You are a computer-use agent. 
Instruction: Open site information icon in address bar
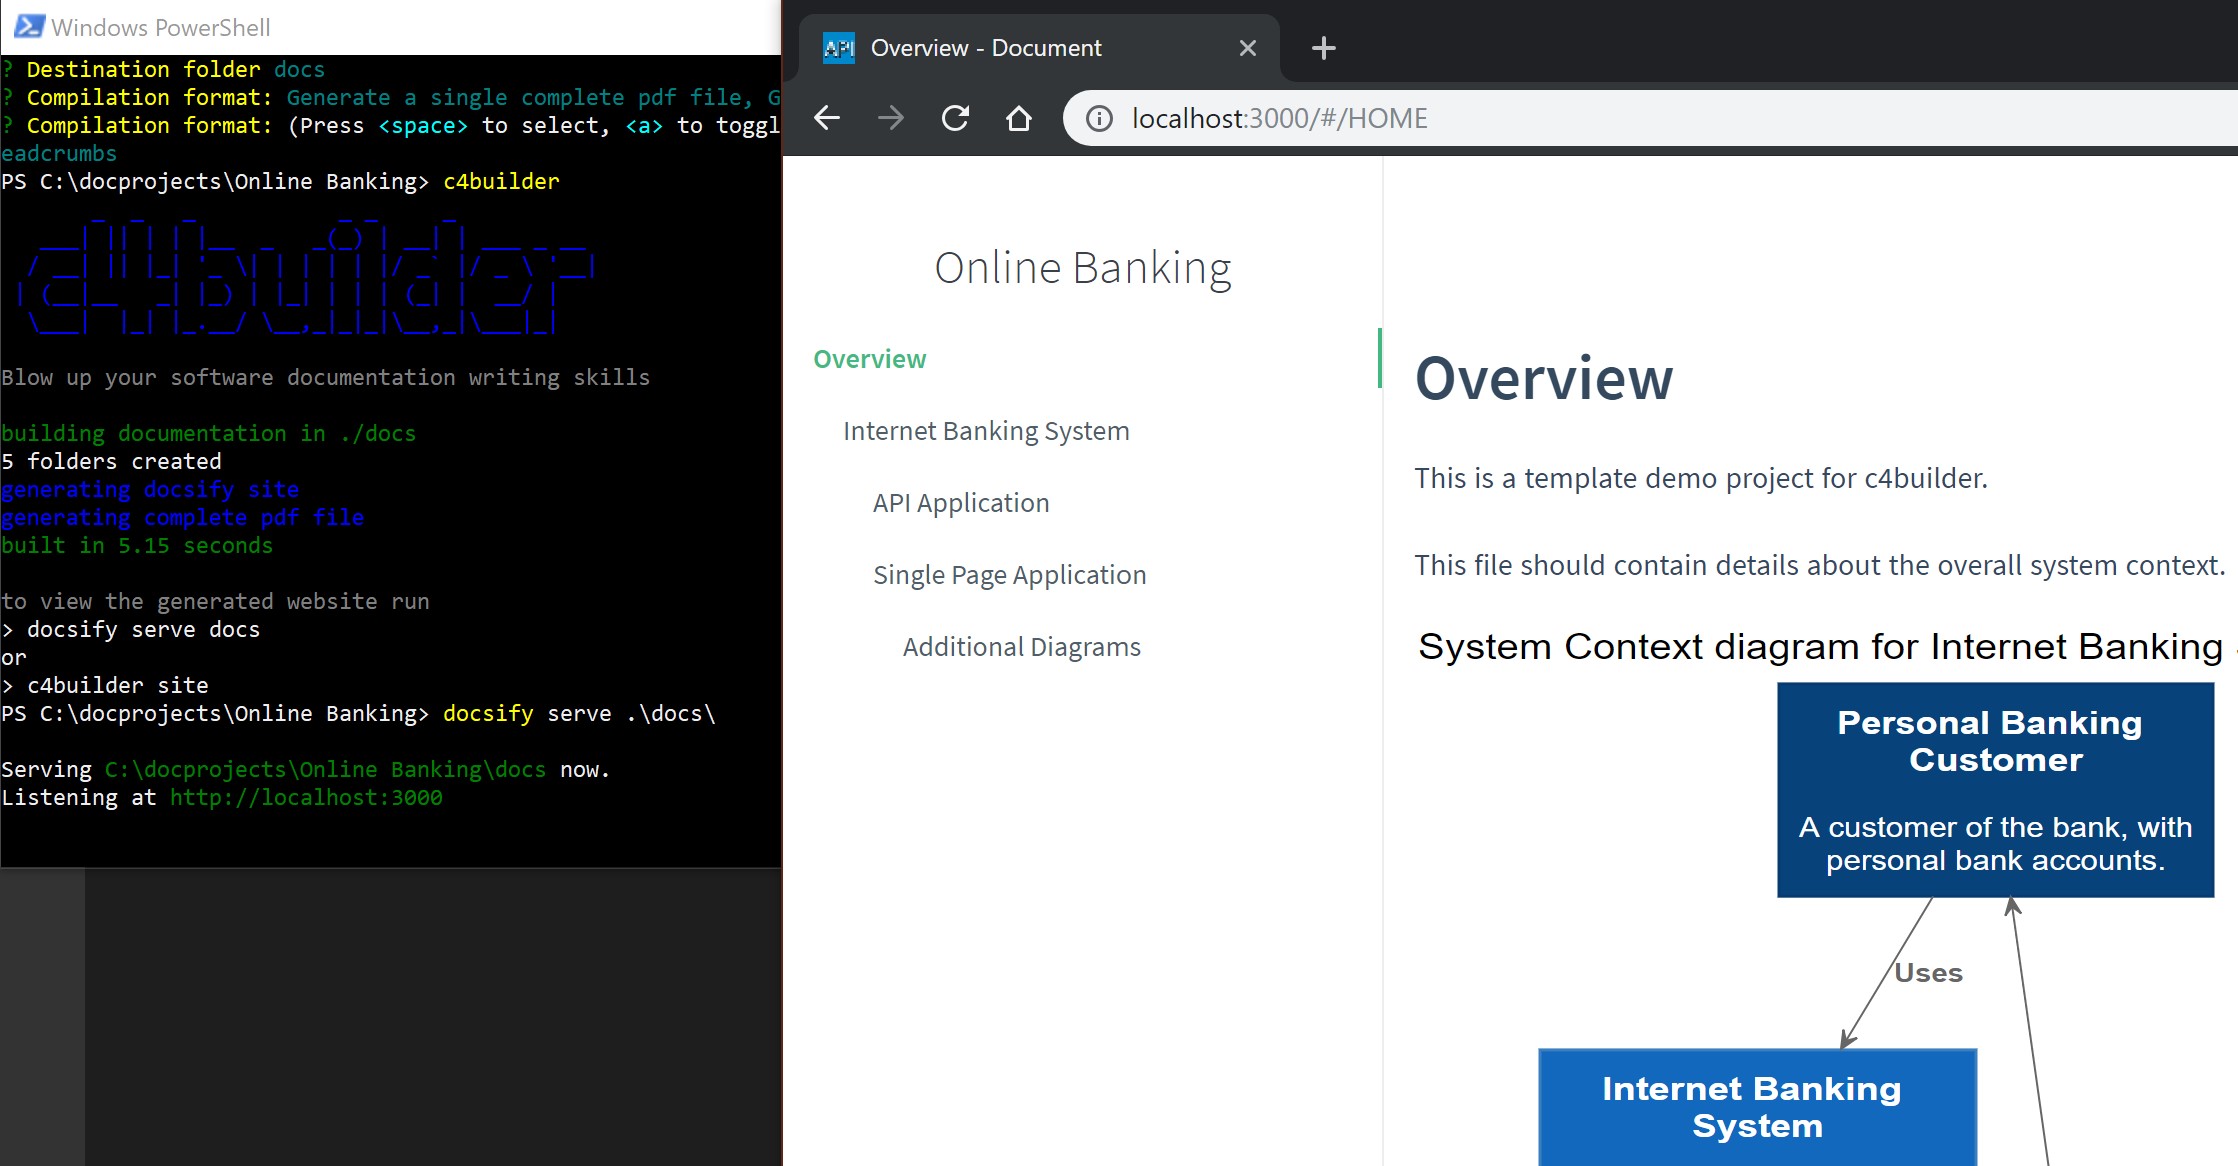(1099, 119)
